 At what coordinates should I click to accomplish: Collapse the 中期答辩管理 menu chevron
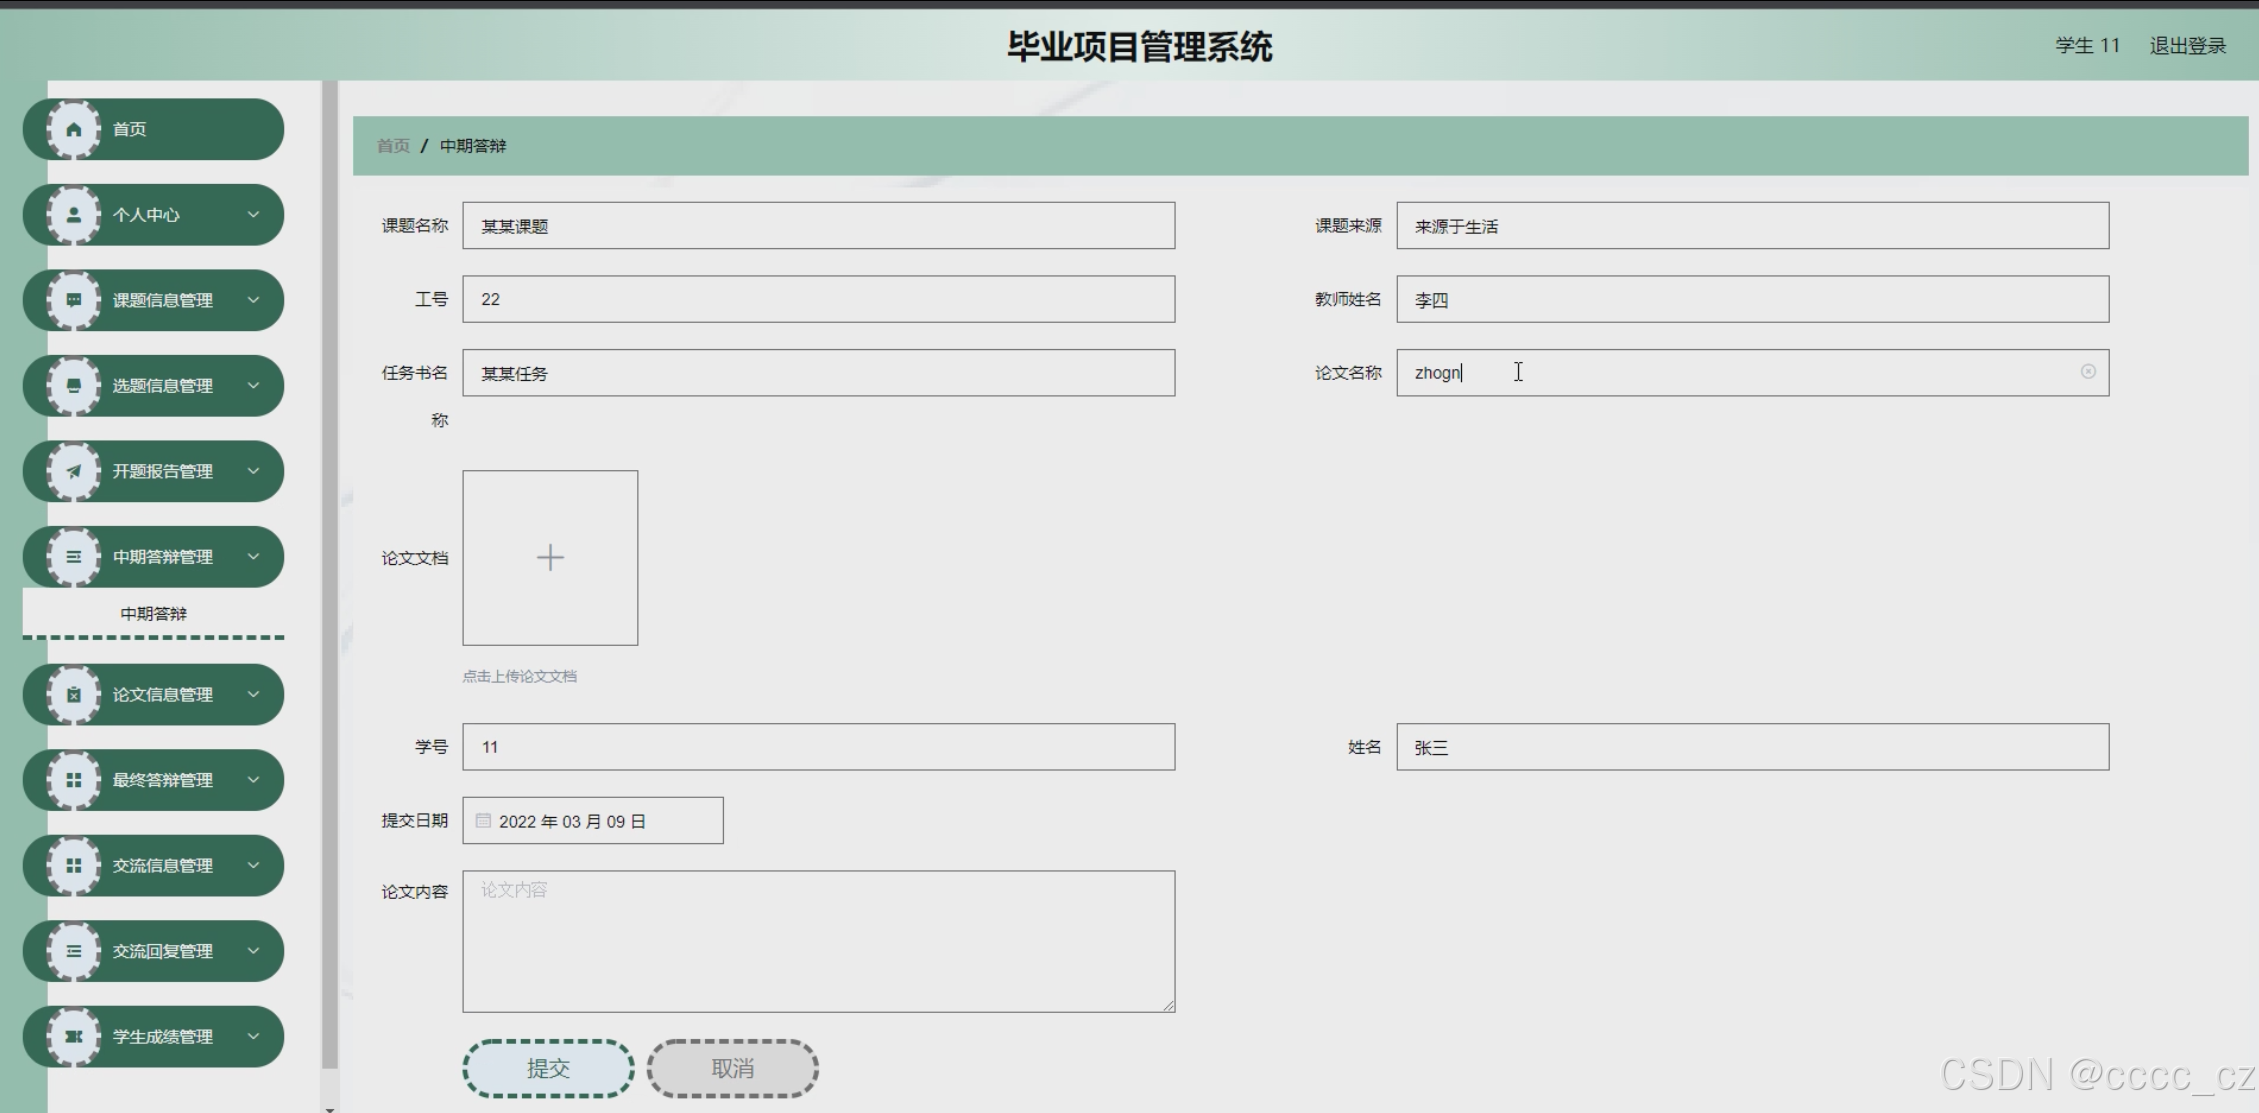(253, 557)
